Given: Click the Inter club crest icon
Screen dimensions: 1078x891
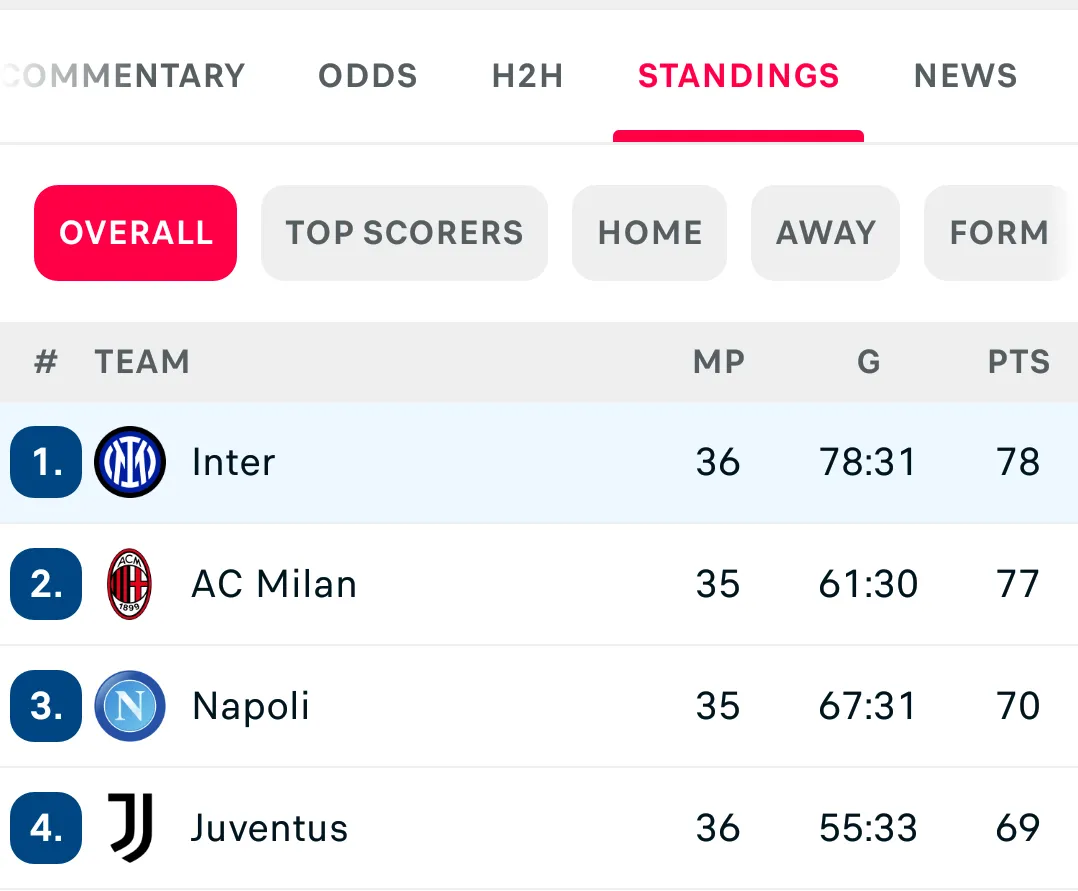Looking at the screenshot, I should 130,462.
